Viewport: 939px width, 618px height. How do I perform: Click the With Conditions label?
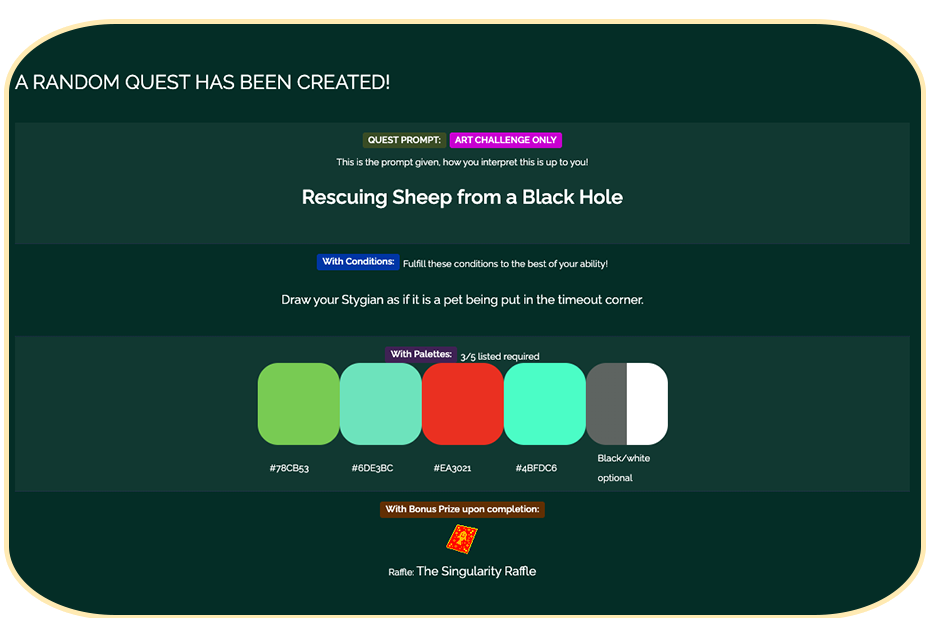[x=358, y=262]
